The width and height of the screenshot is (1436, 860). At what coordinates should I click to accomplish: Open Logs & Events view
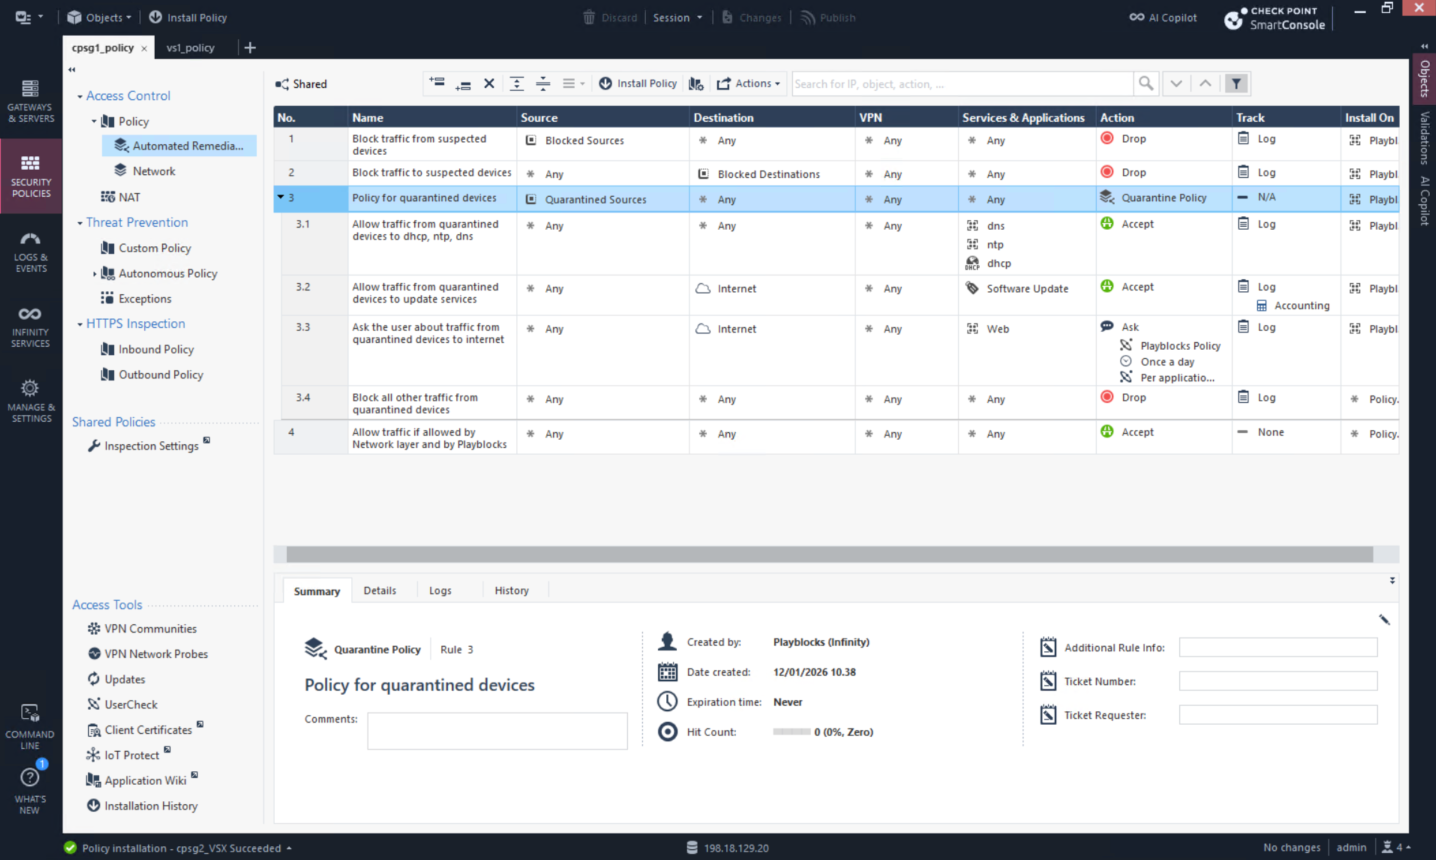pyautogui.click(x=30, y=252)
